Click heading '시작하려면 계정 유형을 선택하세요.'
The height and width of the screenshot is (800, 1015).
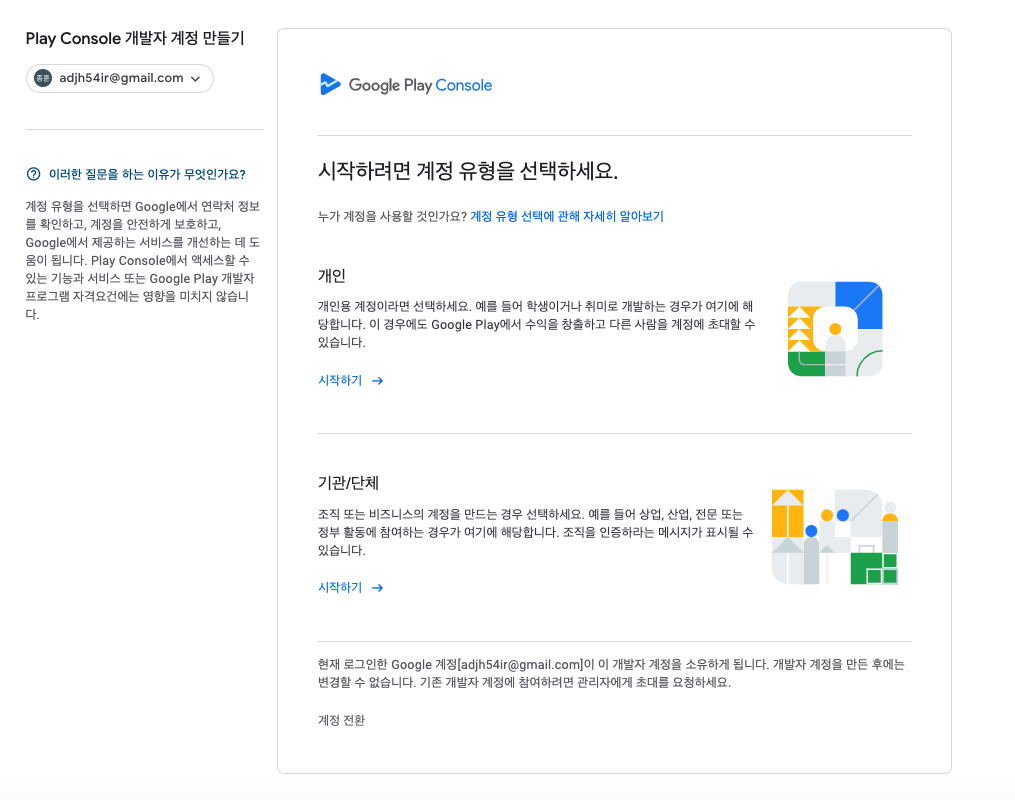pos(468,171)
